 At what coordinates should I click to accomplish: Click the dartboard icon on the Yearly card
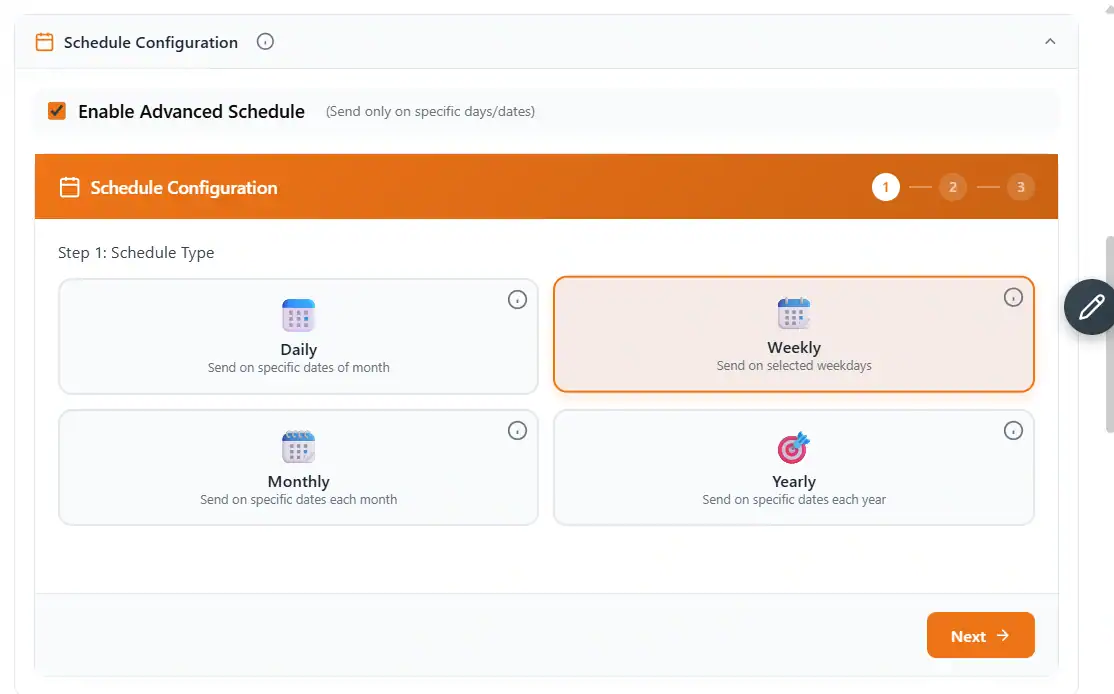point(793,447)
